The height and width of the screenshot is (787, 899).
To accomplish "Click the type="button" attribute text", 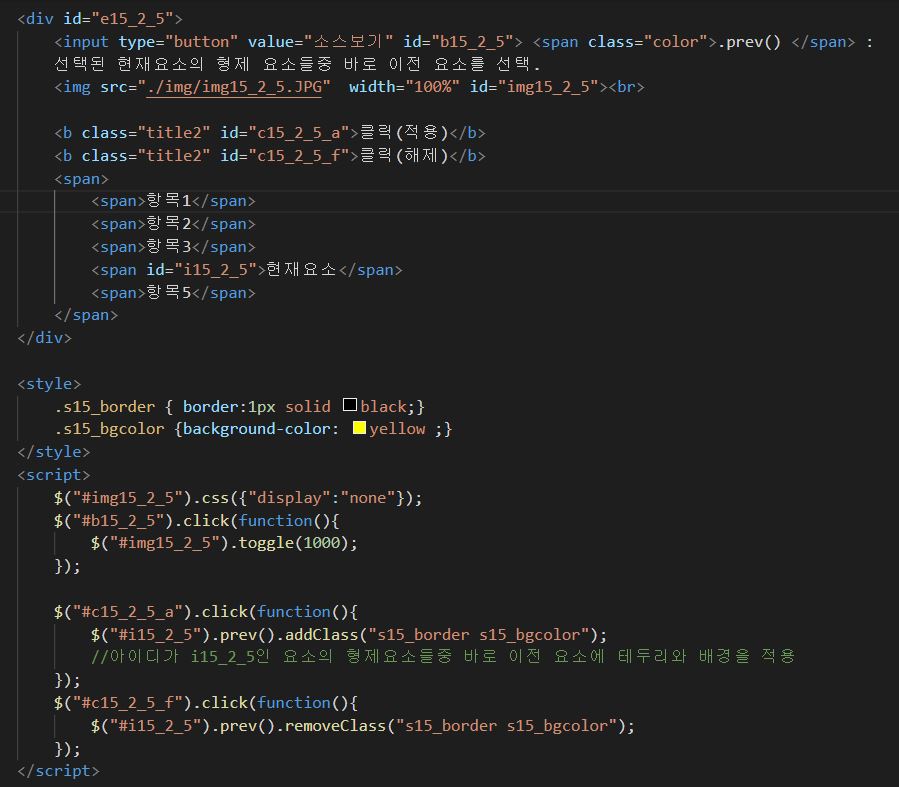I will click(178, 42).
